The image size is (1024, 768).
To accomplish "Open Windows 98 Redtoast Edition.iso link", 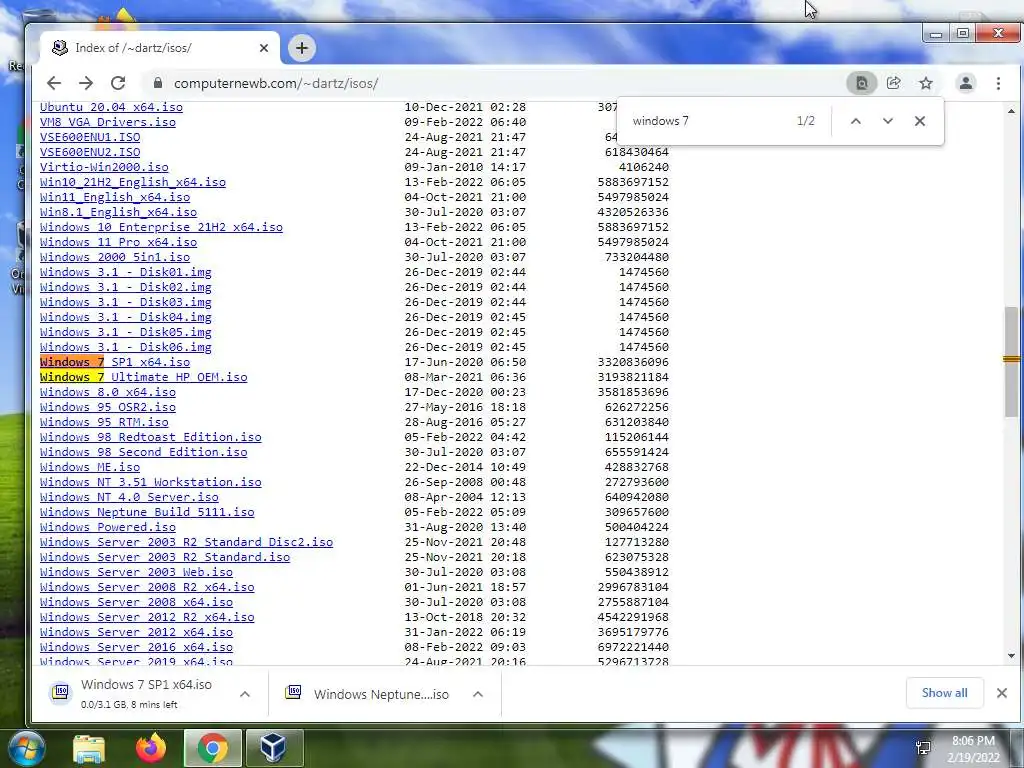I will (151, 437).
